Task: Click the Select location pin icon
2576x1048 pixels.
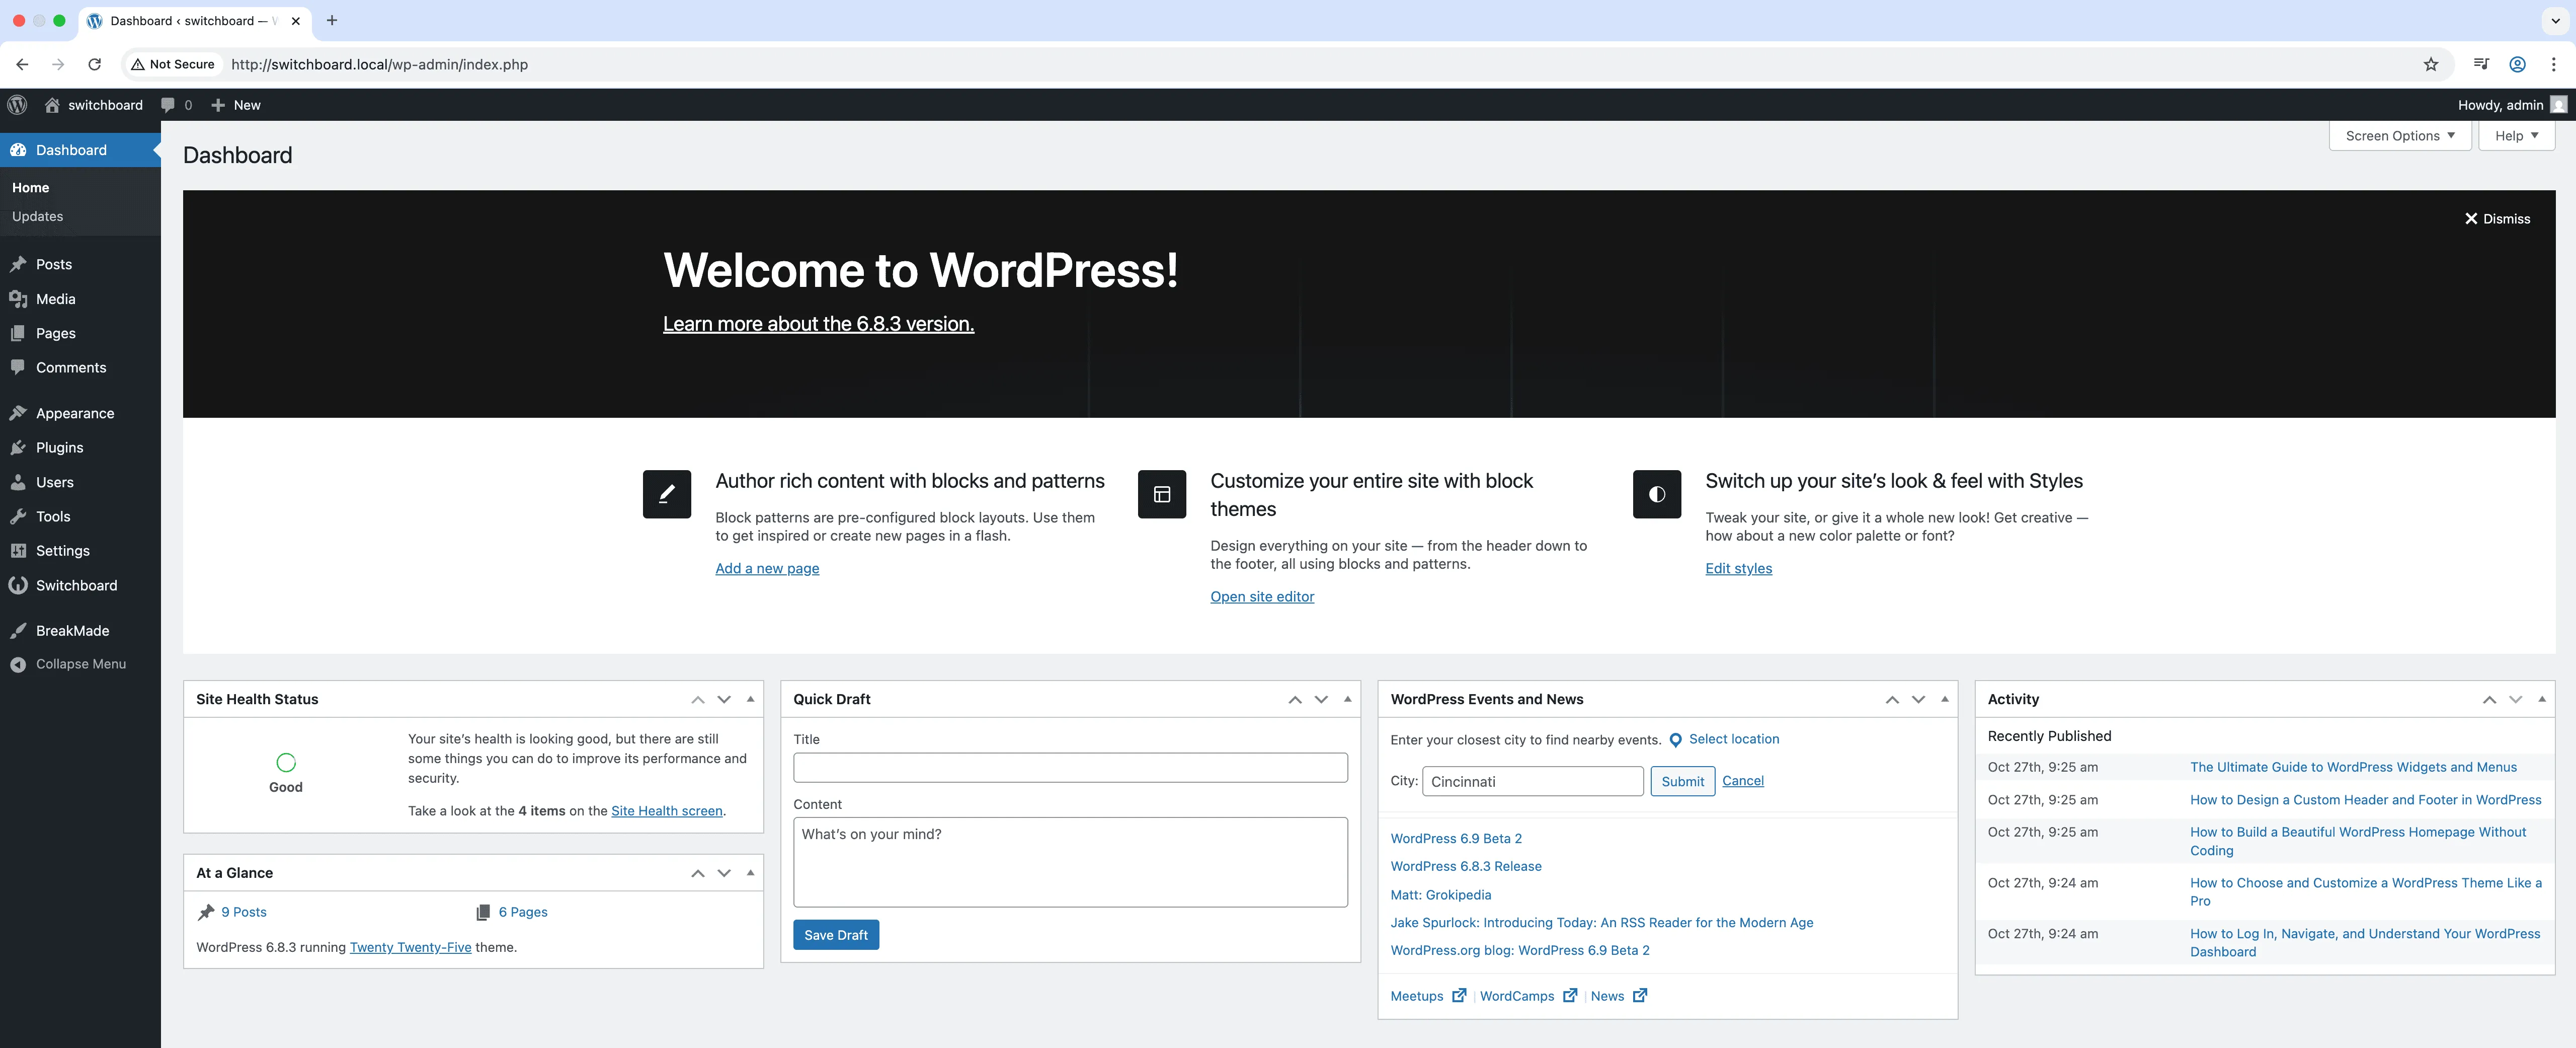Action: coord(1676,740)
